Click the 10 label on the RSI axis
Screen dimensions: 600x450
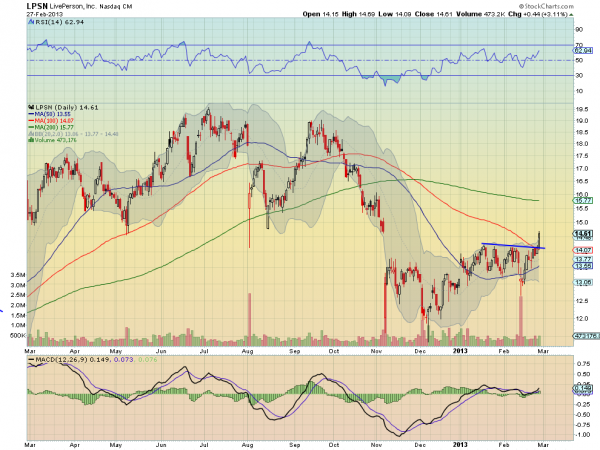click(579, 91)
